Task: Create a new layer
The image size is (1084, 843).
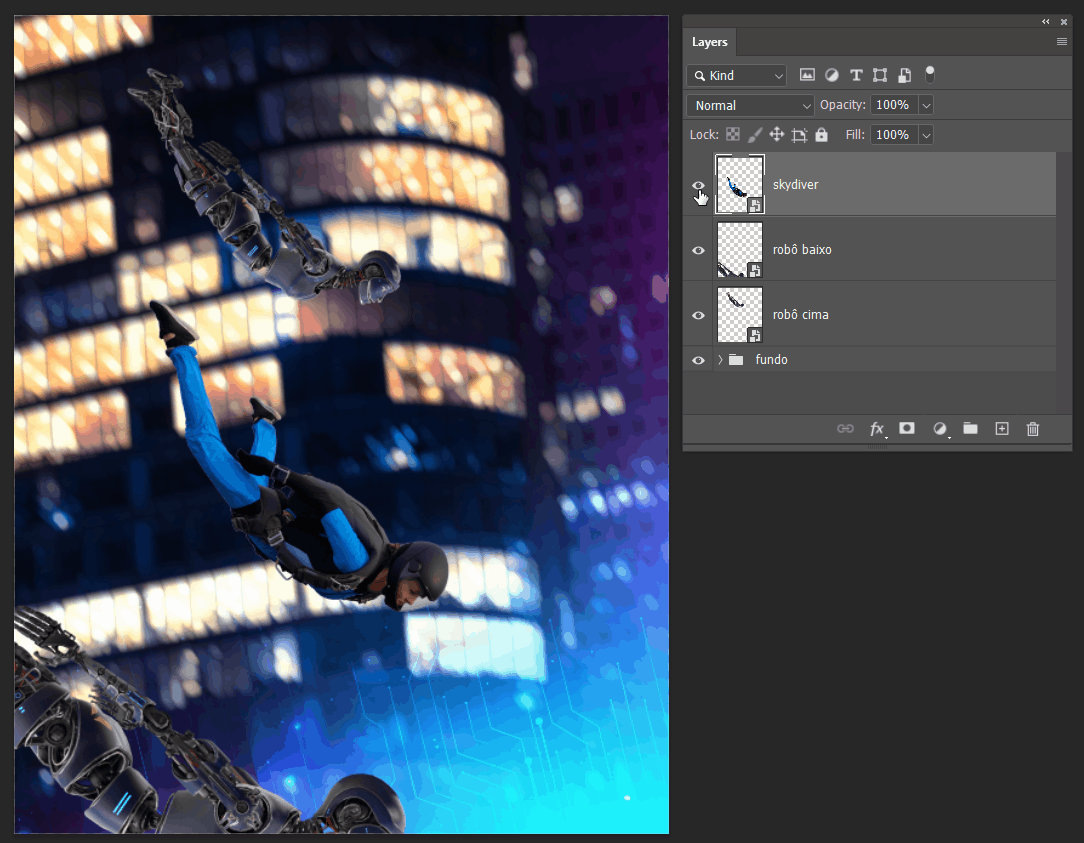Action: 1002,429
